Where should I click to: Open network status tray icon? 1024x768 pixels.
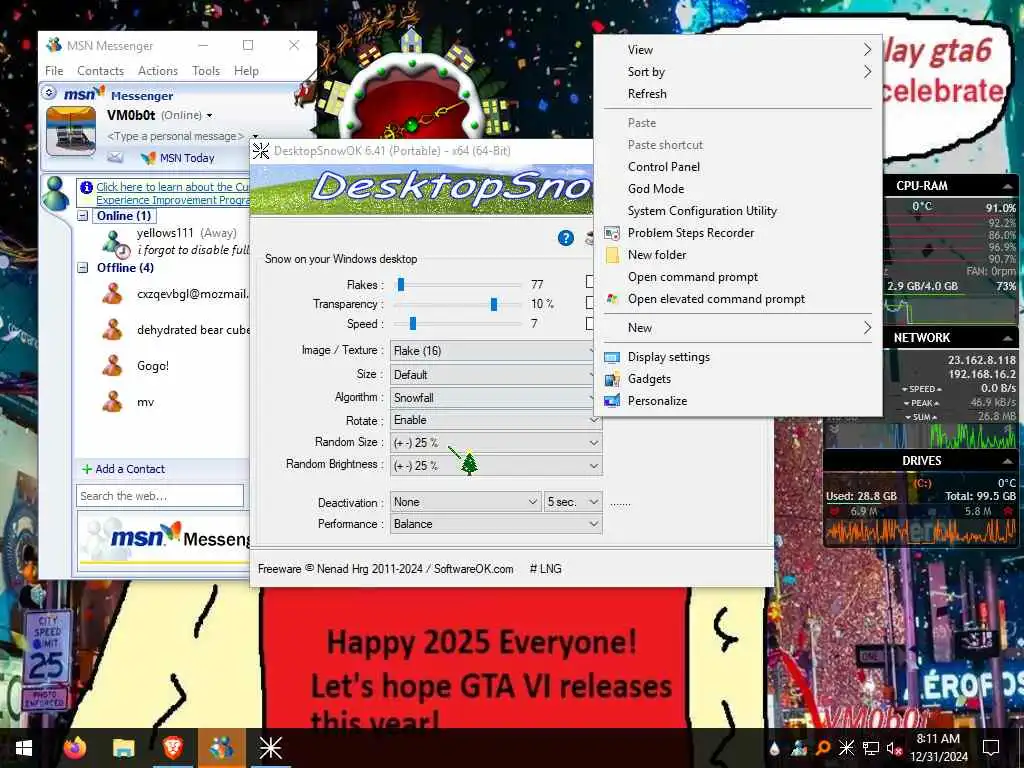pos(871,748)
